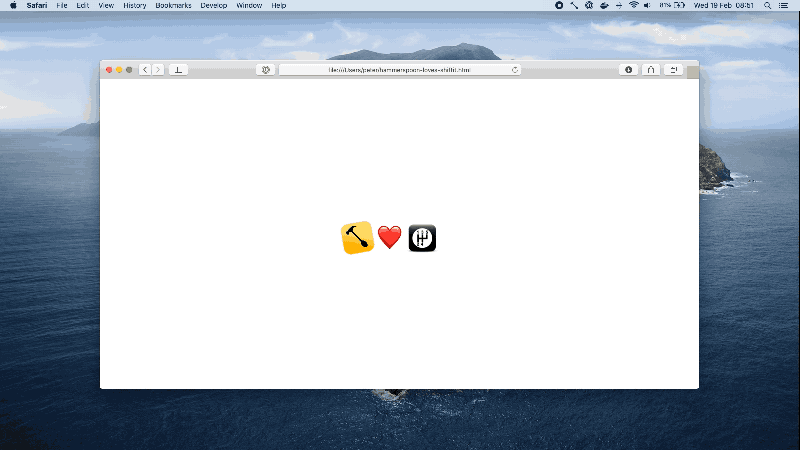Image resolution: width=800 pixels, height=450 pixels.
Task: Click the menu bar icon left of Wi-Fi
Action: [619, 6]
